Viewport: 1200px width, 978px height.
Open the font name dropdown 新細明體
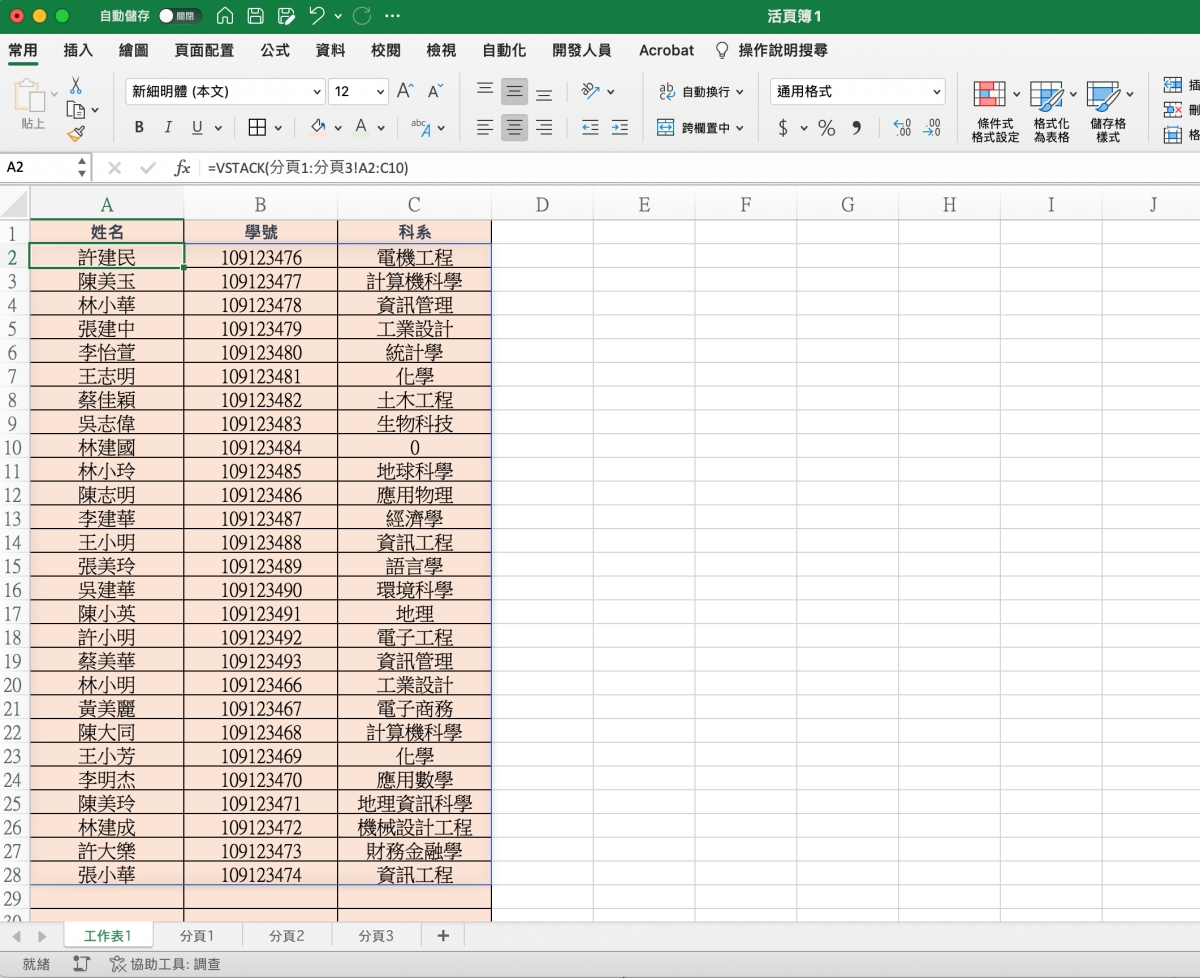(x=316, y=91)
